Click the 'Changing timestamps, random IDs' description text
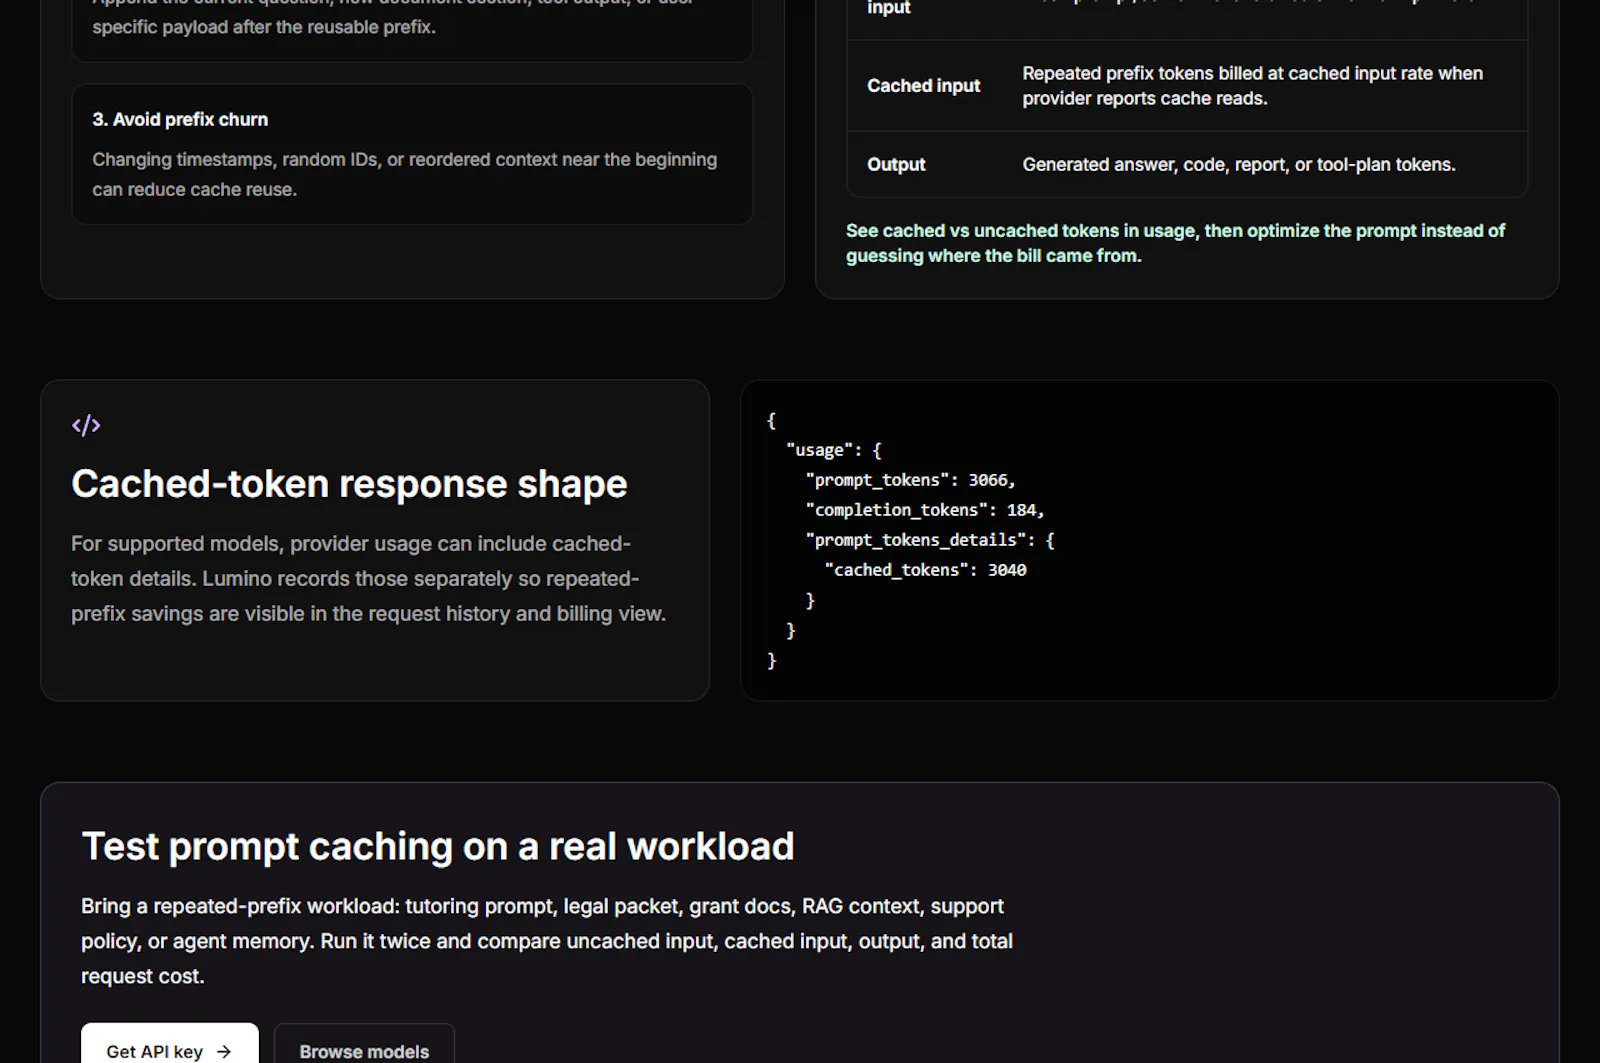 [x=404, y=174]
